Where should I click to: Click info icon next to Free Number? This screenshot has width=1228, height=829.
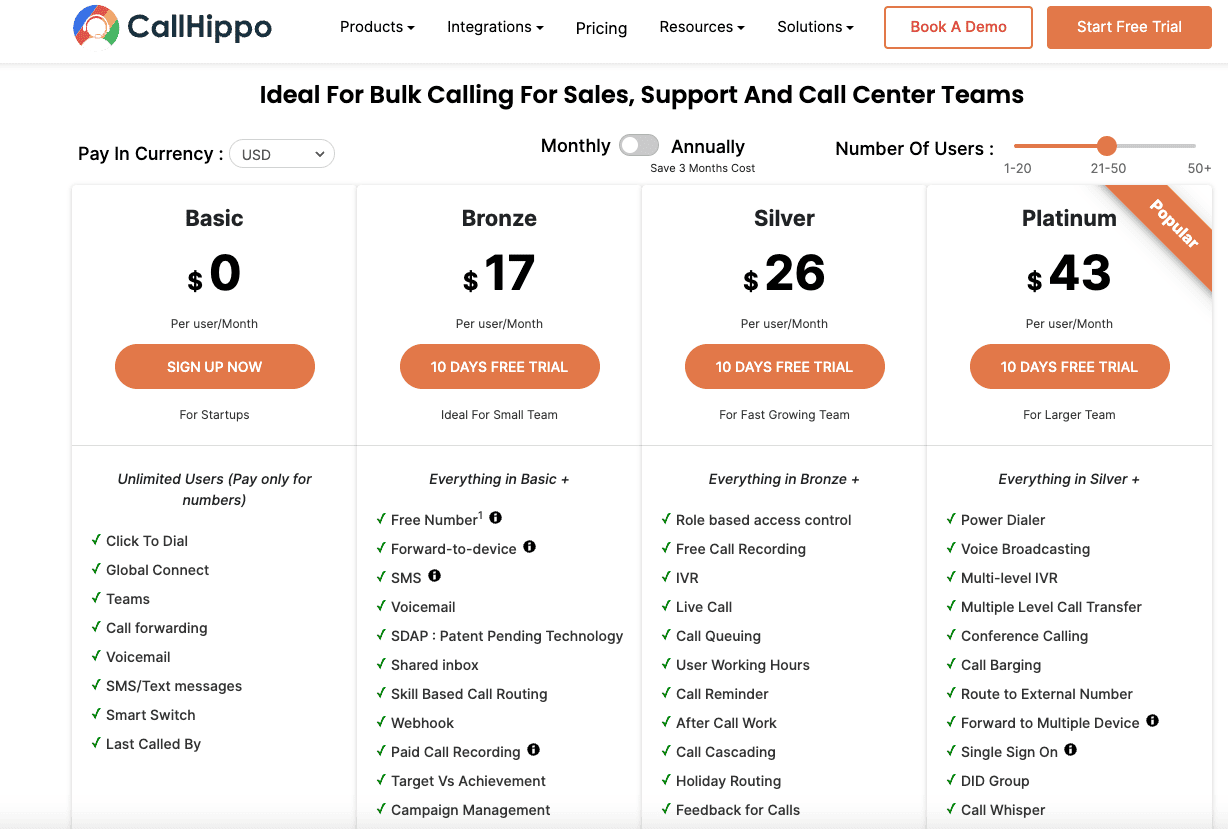pyautogui.click(x=495, y=518)
